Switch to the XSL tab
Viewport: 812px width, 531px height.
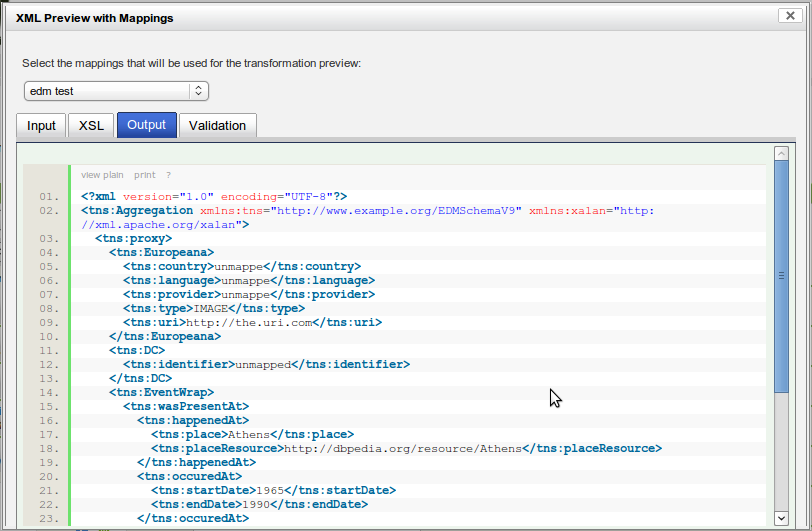91,125
